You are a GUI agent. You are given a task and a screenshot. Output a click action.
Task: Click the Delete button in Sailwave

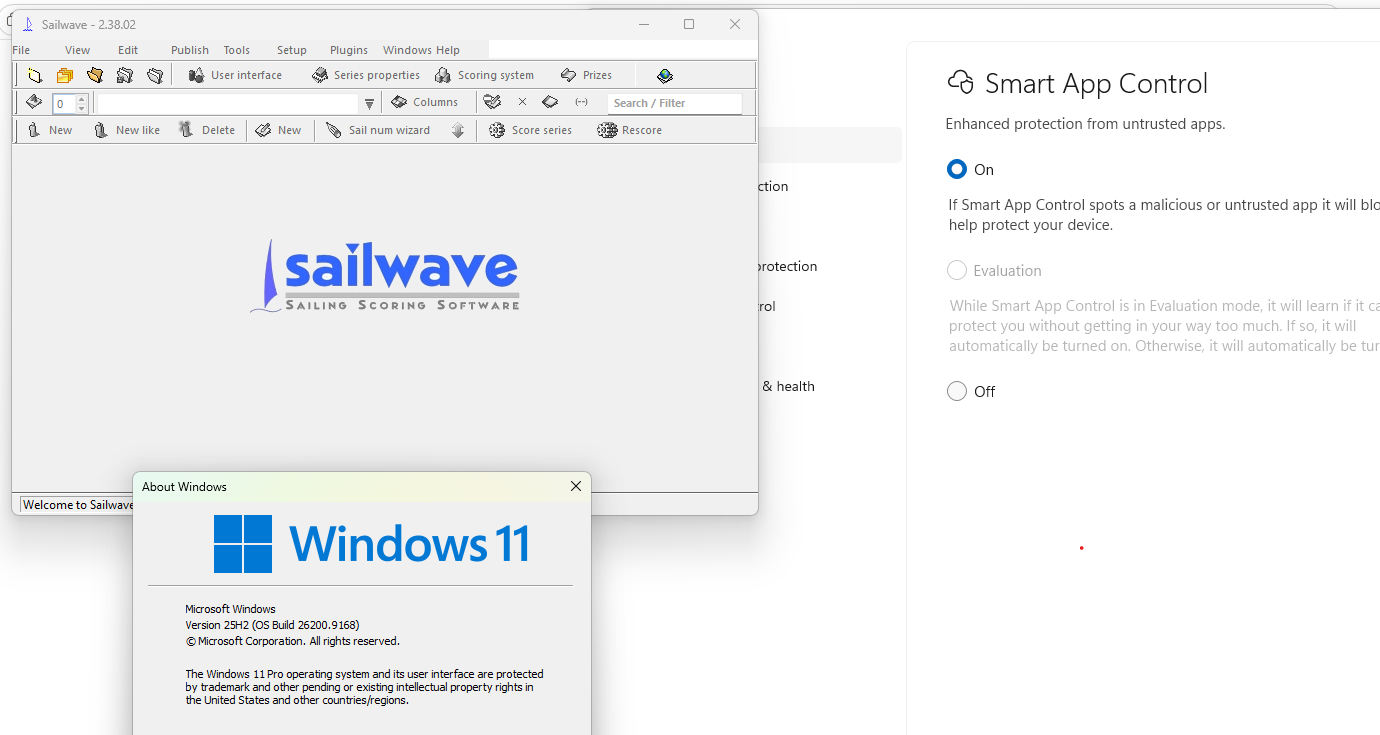point(206,130)
